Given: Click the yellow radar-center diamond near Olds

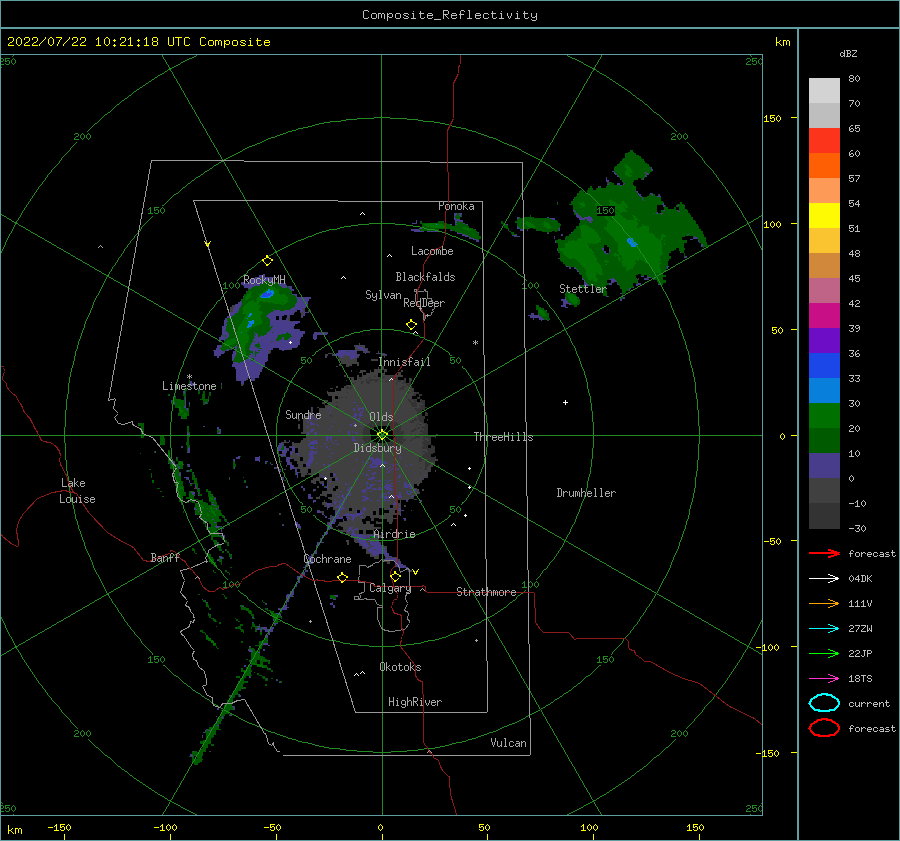Looking at the screenshot, I should [382, 435].
